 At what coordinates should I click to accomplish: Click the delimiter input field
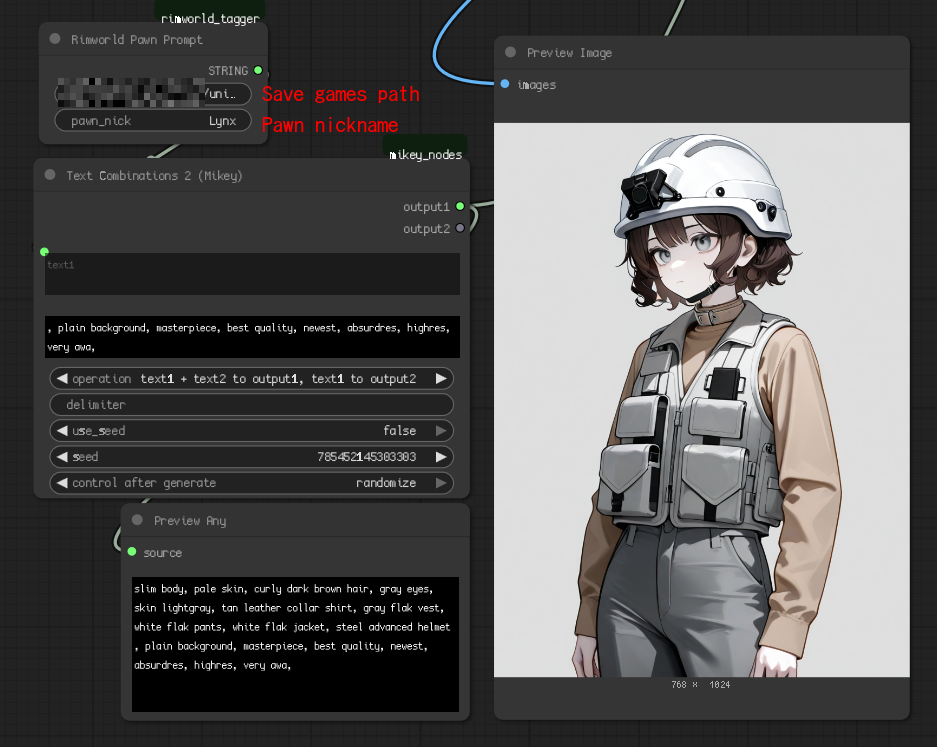(251, 405)
